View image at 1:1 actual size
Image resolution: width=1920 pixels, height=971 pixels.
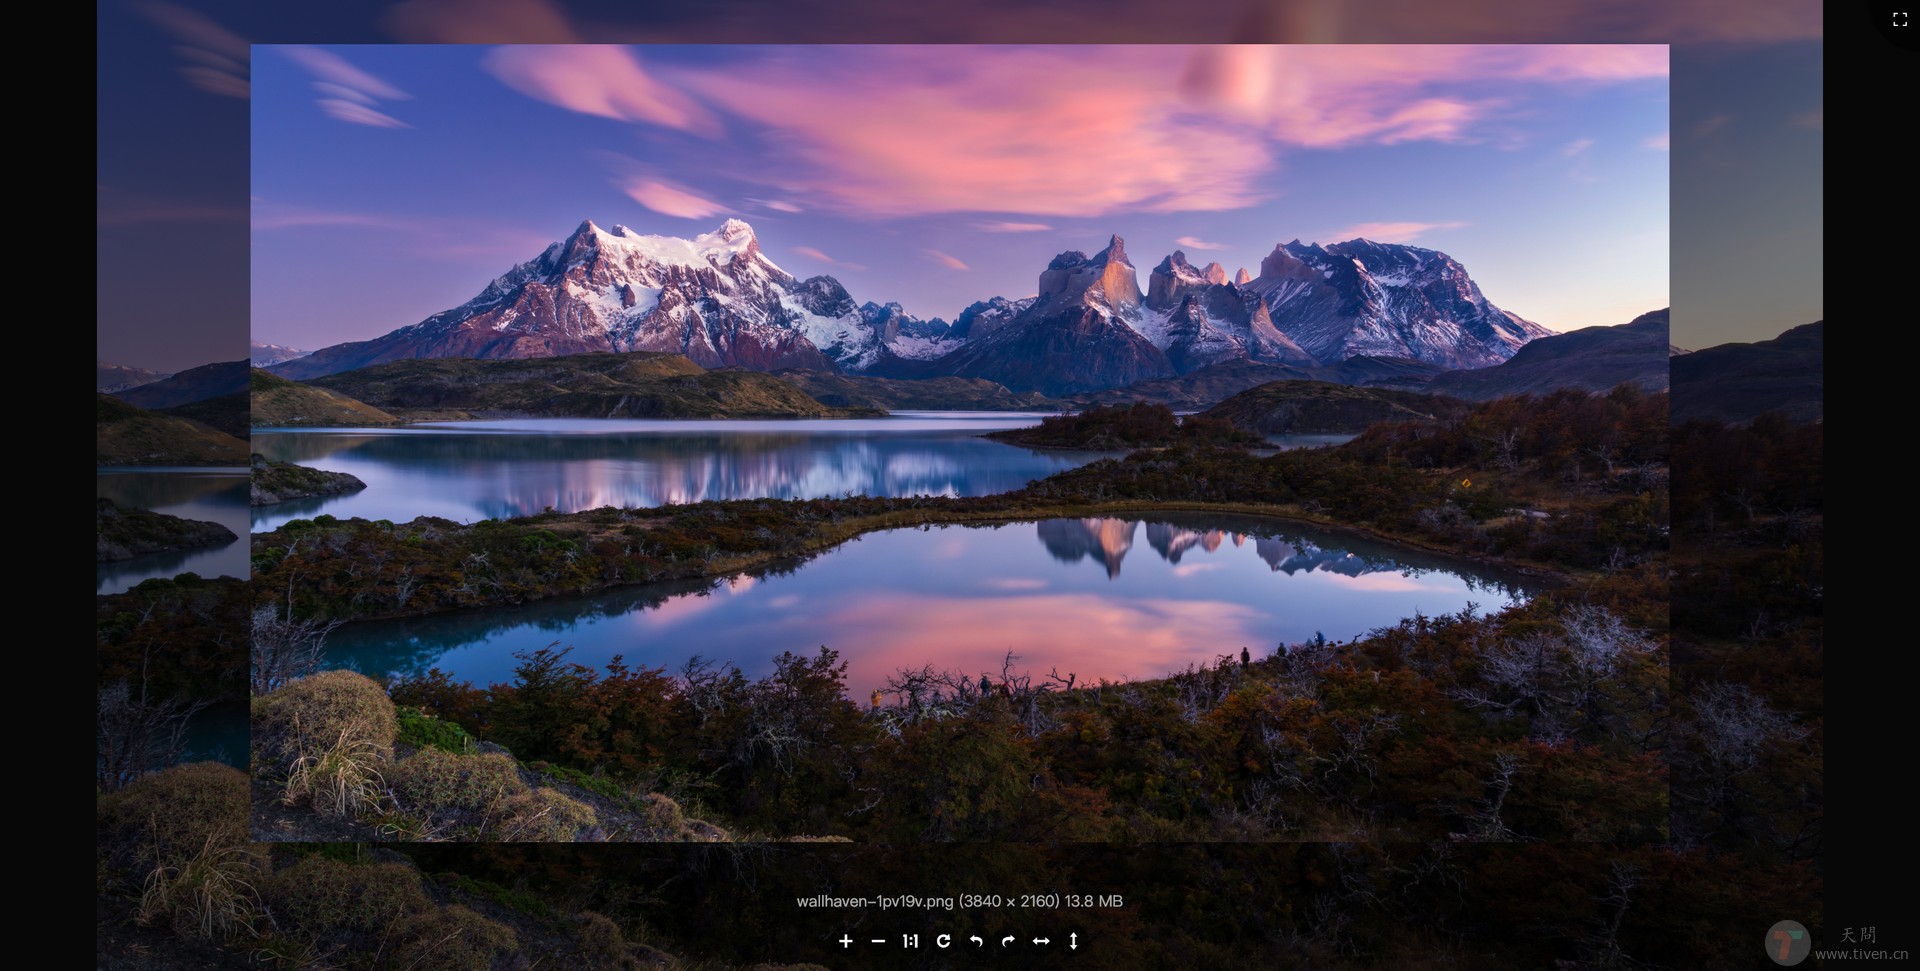(911, 941)
